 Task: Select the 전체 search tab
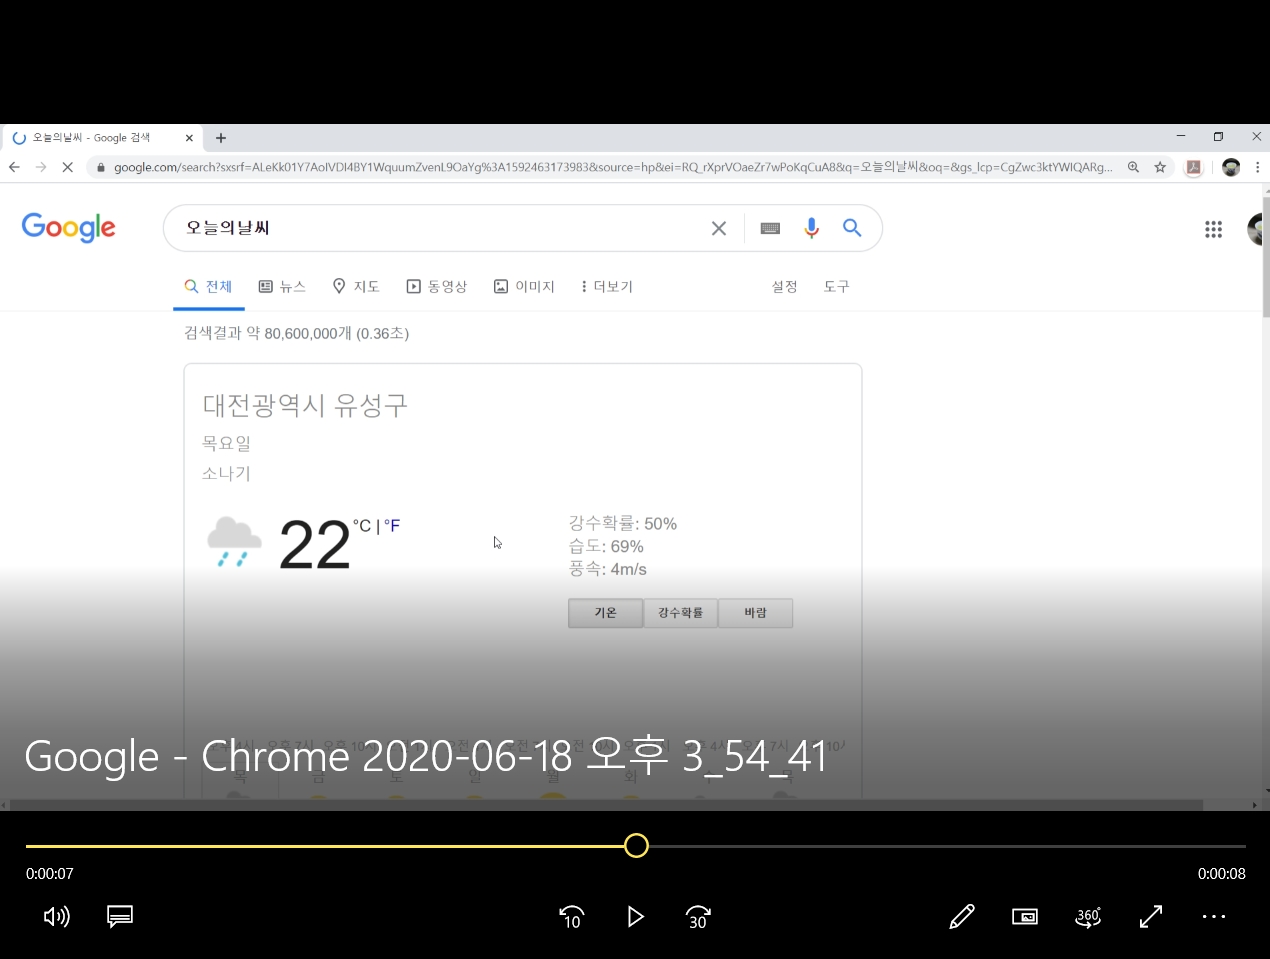click(208, 287)
